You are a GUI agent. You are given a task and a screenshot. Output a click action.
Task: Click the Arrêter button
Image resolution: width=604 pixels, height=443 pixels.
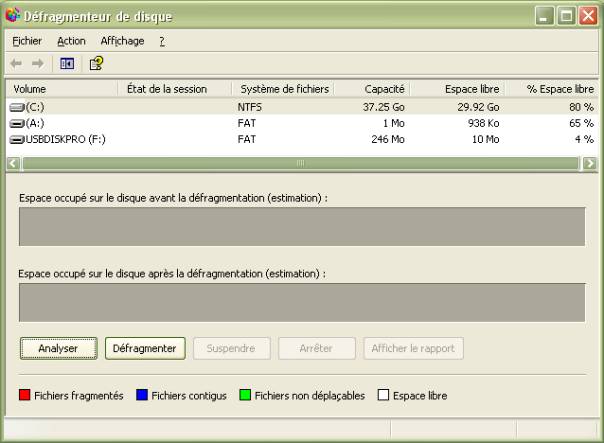point(316,348)
